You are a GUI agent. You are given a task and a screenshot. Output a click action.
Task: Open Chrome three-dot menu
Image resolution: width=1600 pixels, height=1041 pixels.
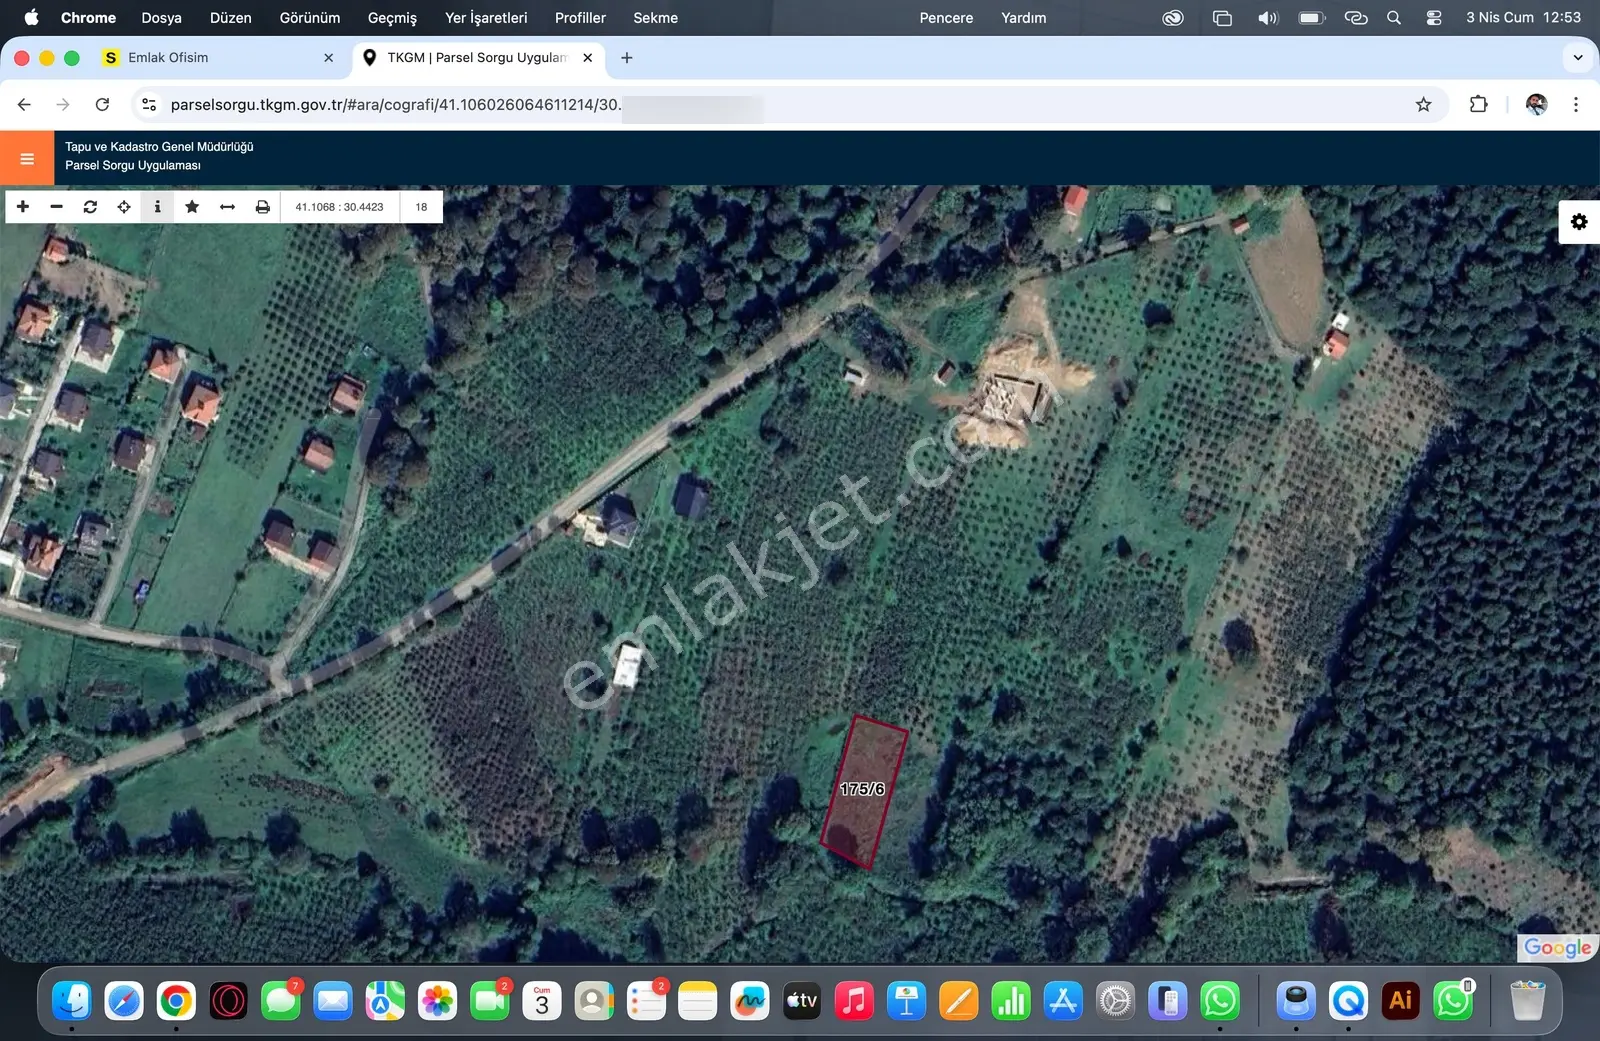tap(1576, 104)
